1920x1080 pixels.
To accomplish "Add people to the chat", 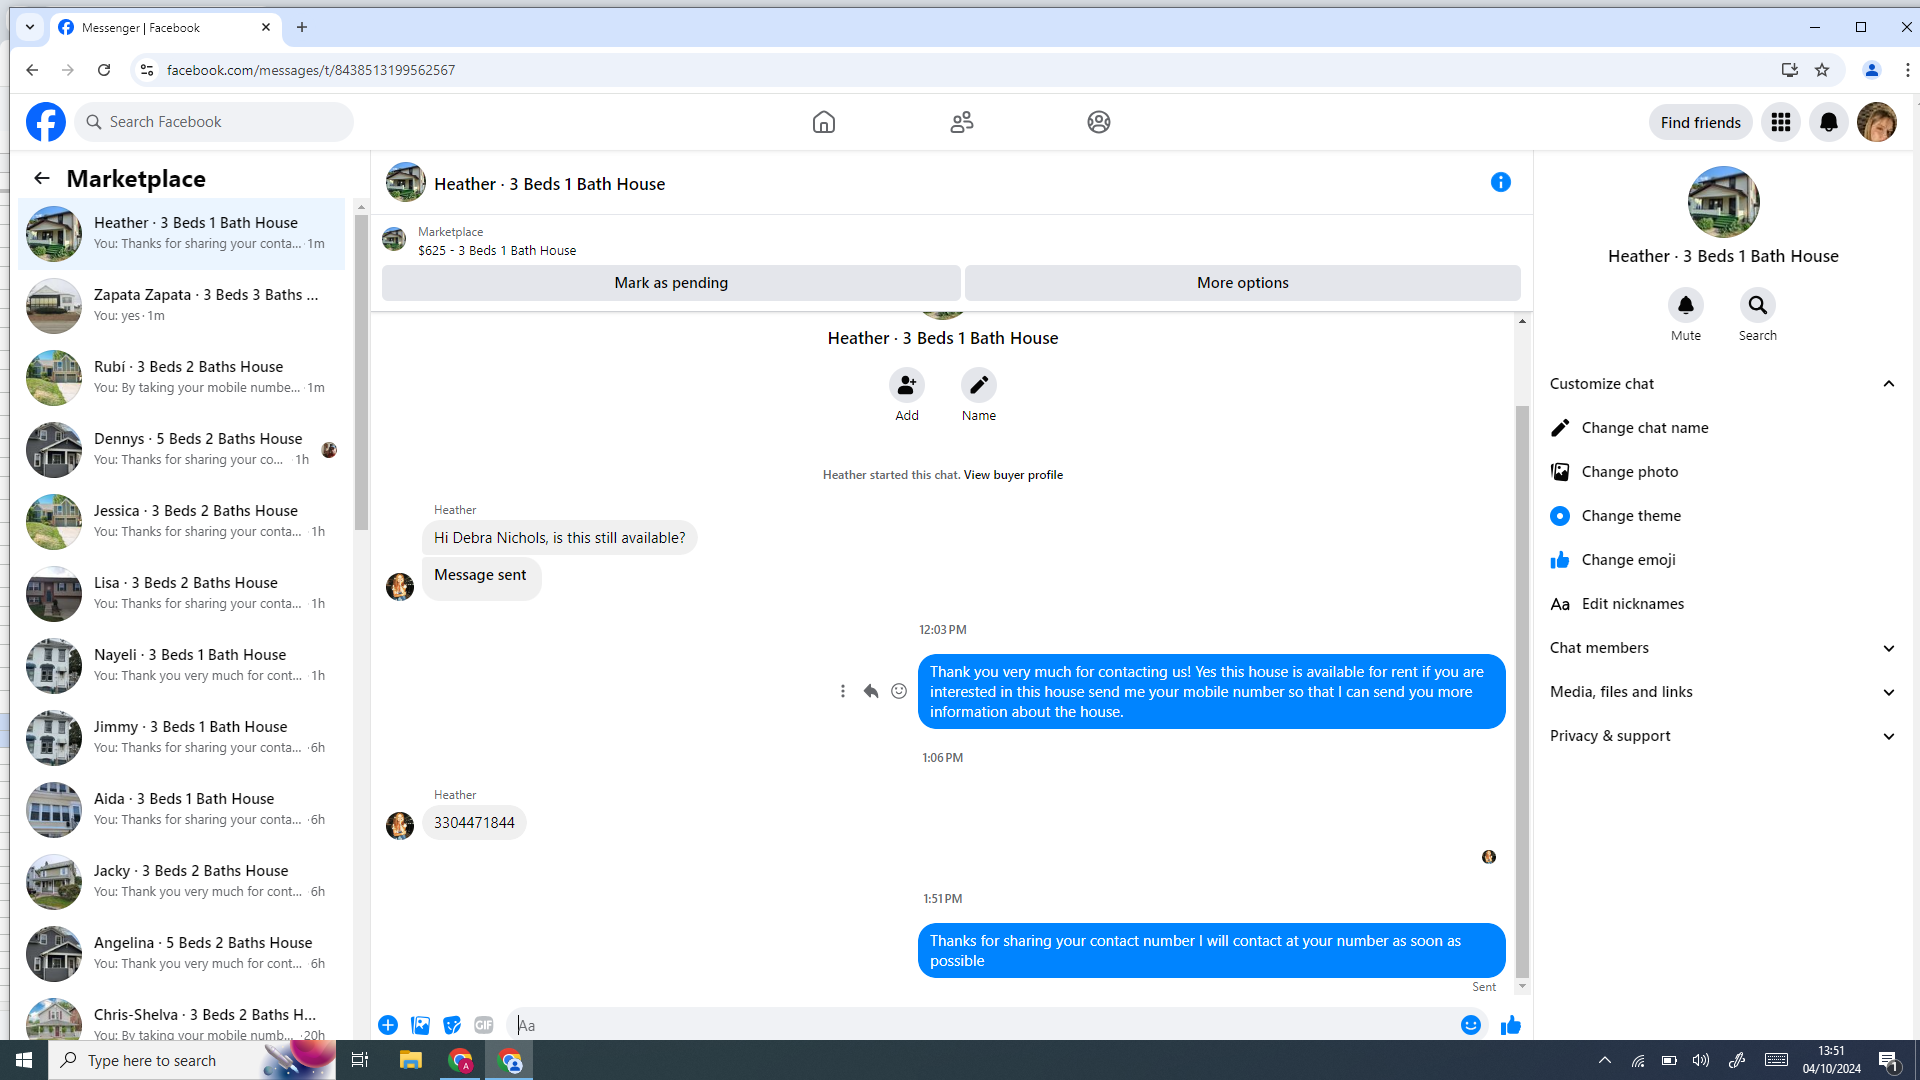I will (x=907, y=385).
